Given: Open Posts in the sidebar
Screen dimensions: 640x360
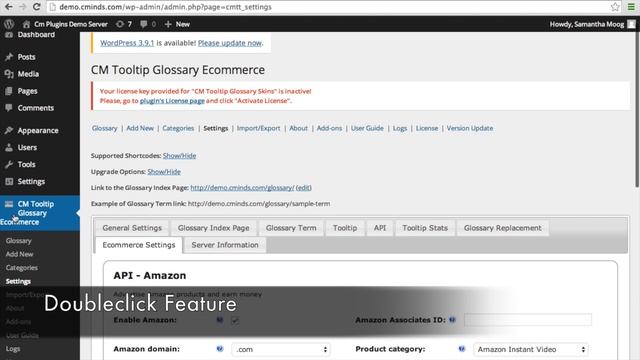Looking at the screenshot, I should [x=26, y=57].
